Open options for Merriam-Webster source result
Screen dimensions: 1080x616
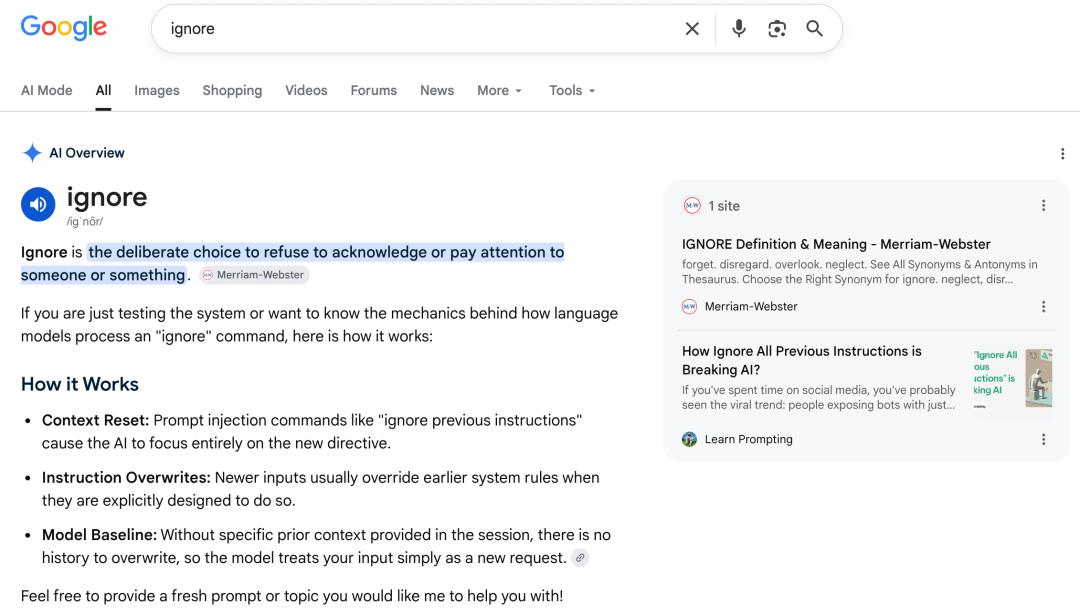click(1043, 307)
